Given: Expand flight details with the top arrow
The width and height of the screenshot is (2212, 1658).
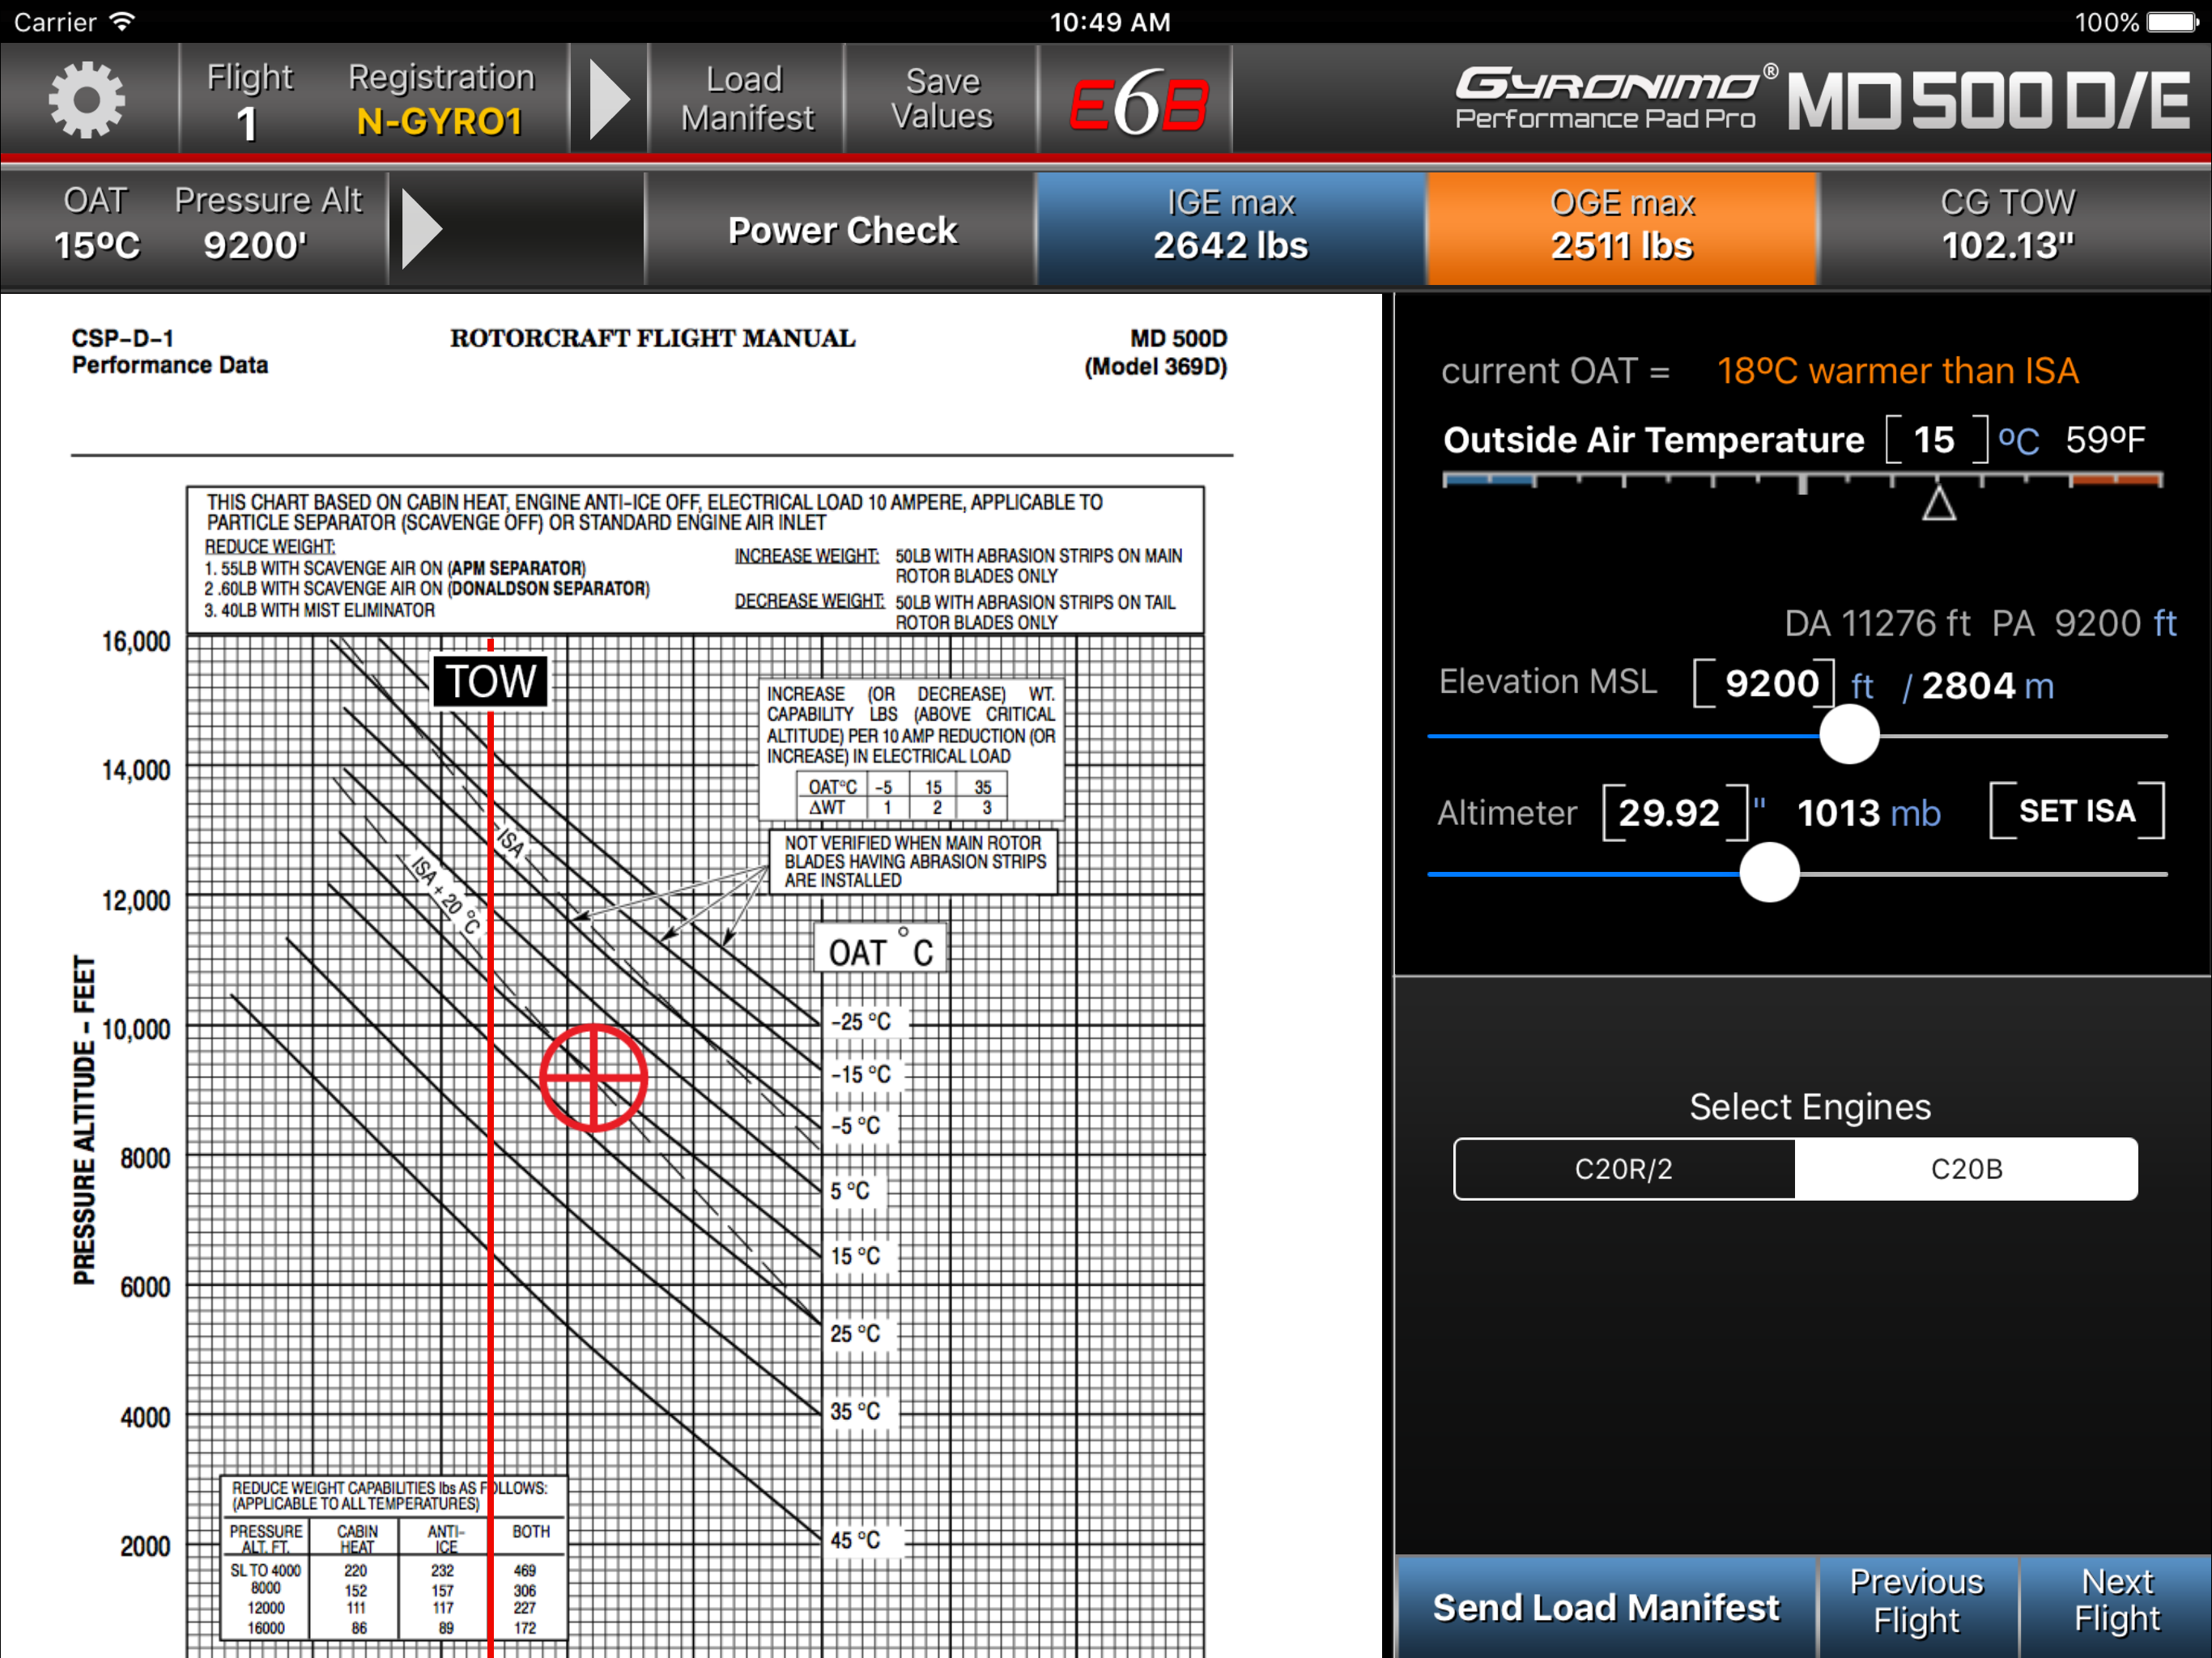Looking at the screenshot, I should (609, 100).
